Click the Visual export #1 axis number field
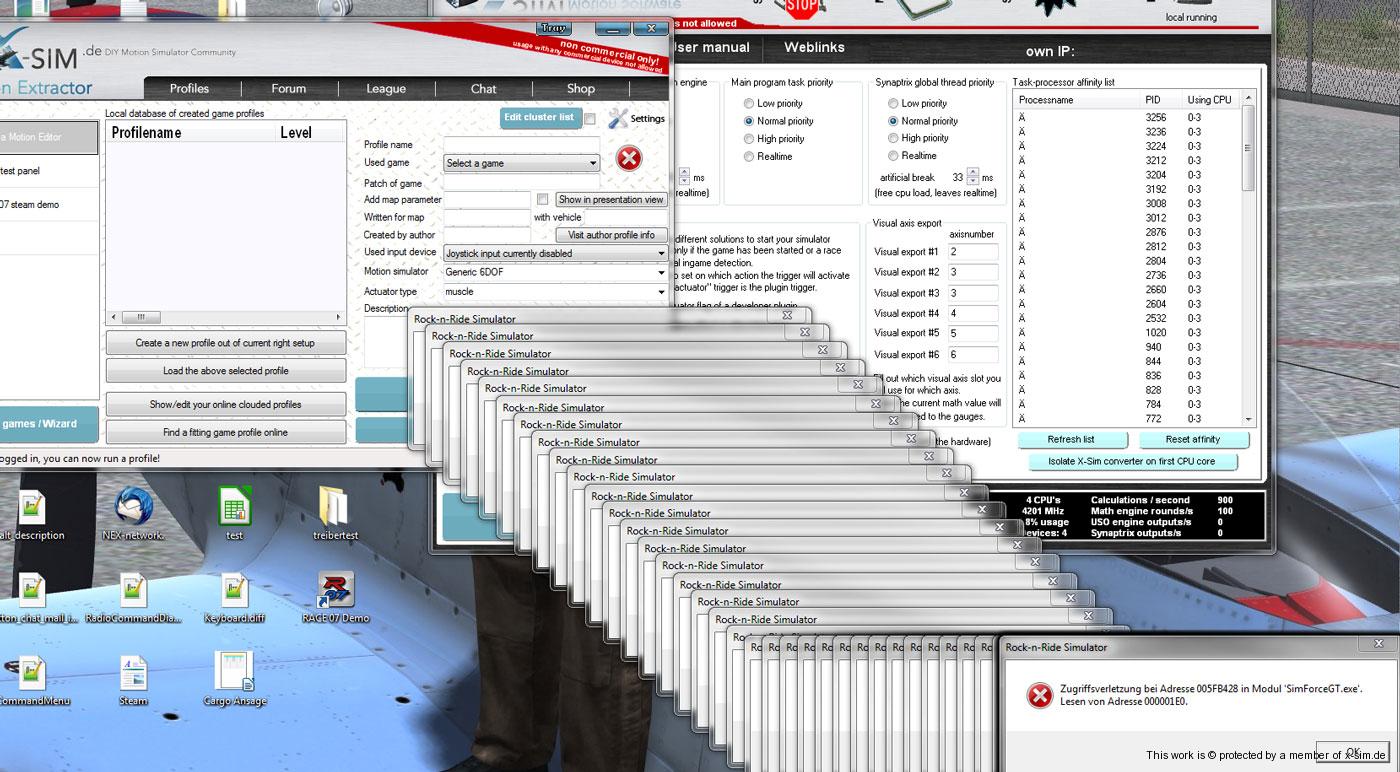 coord(972,252)
